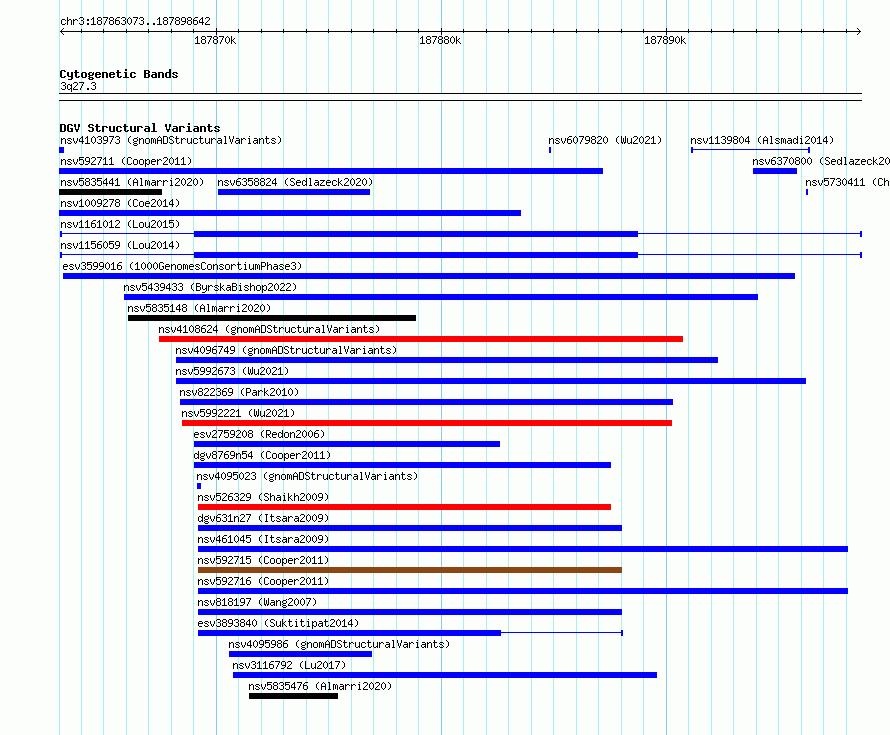This screenshot has width=890, height=735.
Task: Click nsv5835148 (Almarri2020) black bar
Action: [x=272, y=318]
